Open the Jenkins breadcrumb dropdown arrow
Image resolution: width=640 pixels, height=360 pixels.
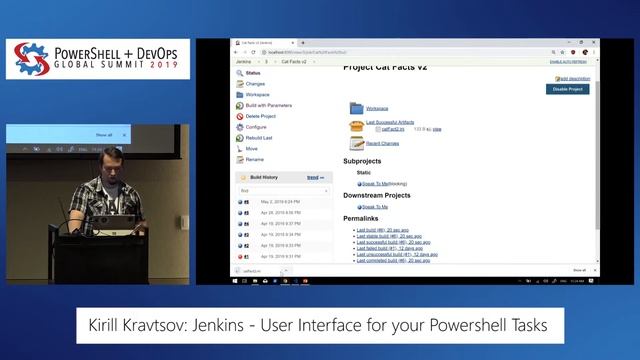(x=258, y=62)
